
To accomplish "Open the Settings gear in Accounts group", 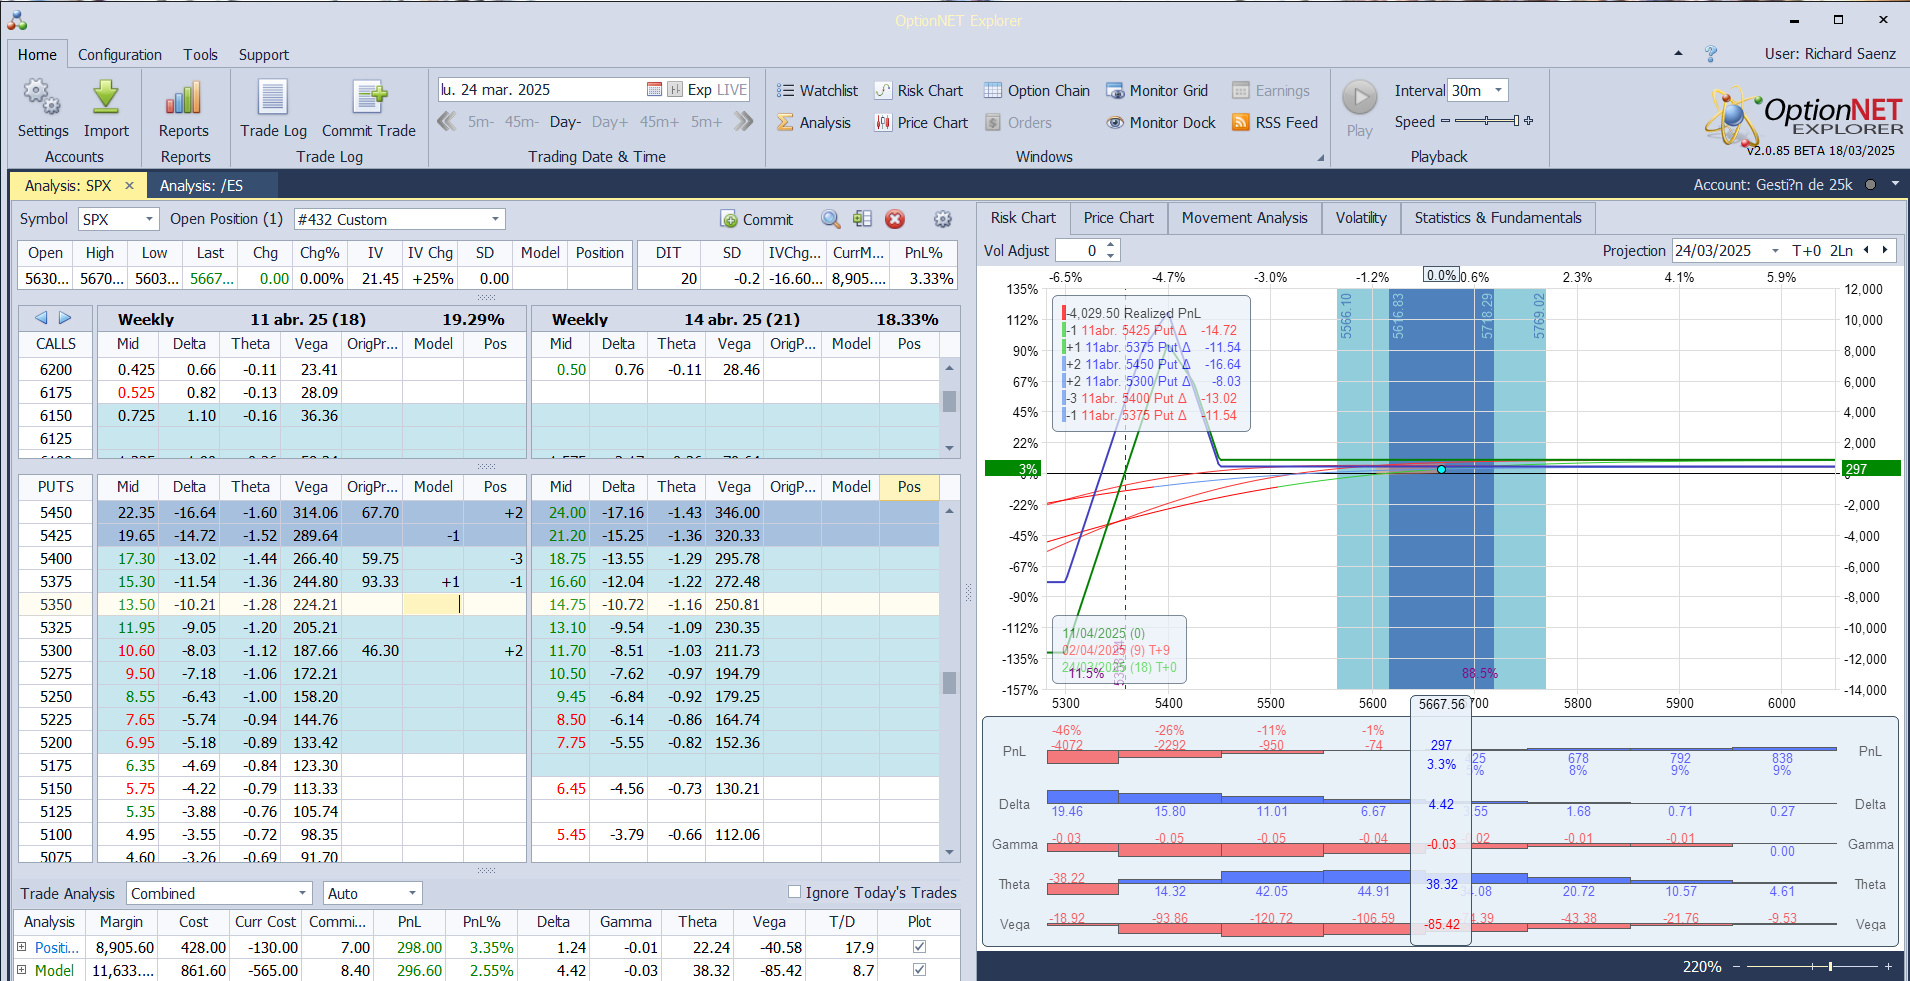I will pos(42,97).
